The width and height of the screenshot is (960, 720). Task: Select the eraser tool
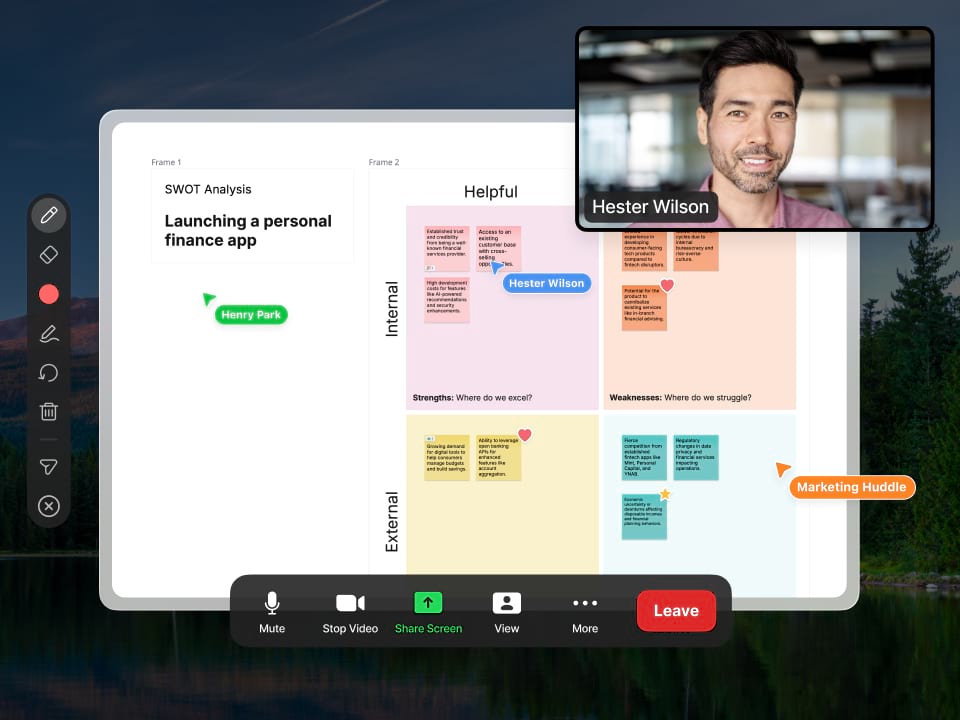[x=48, y=255]
